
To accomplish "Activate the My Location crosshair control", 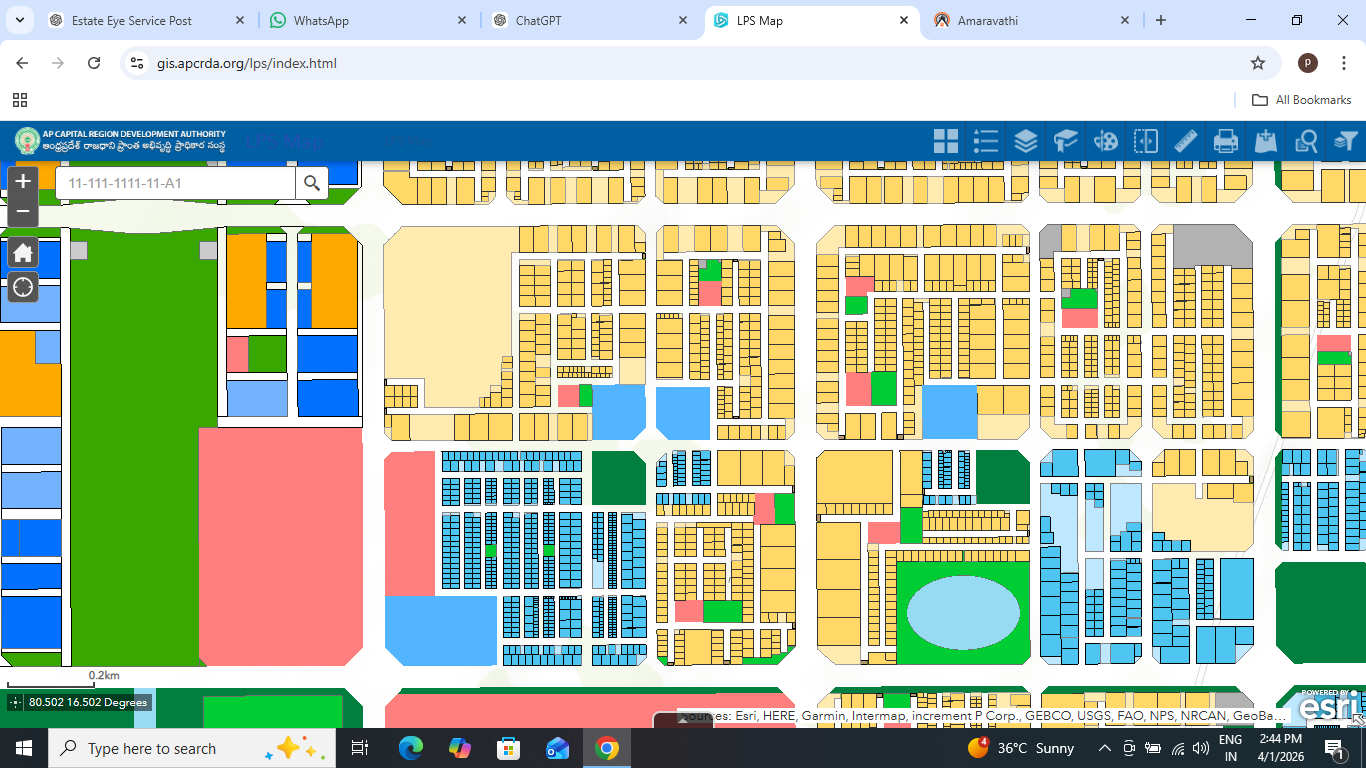I will point(22,287).
